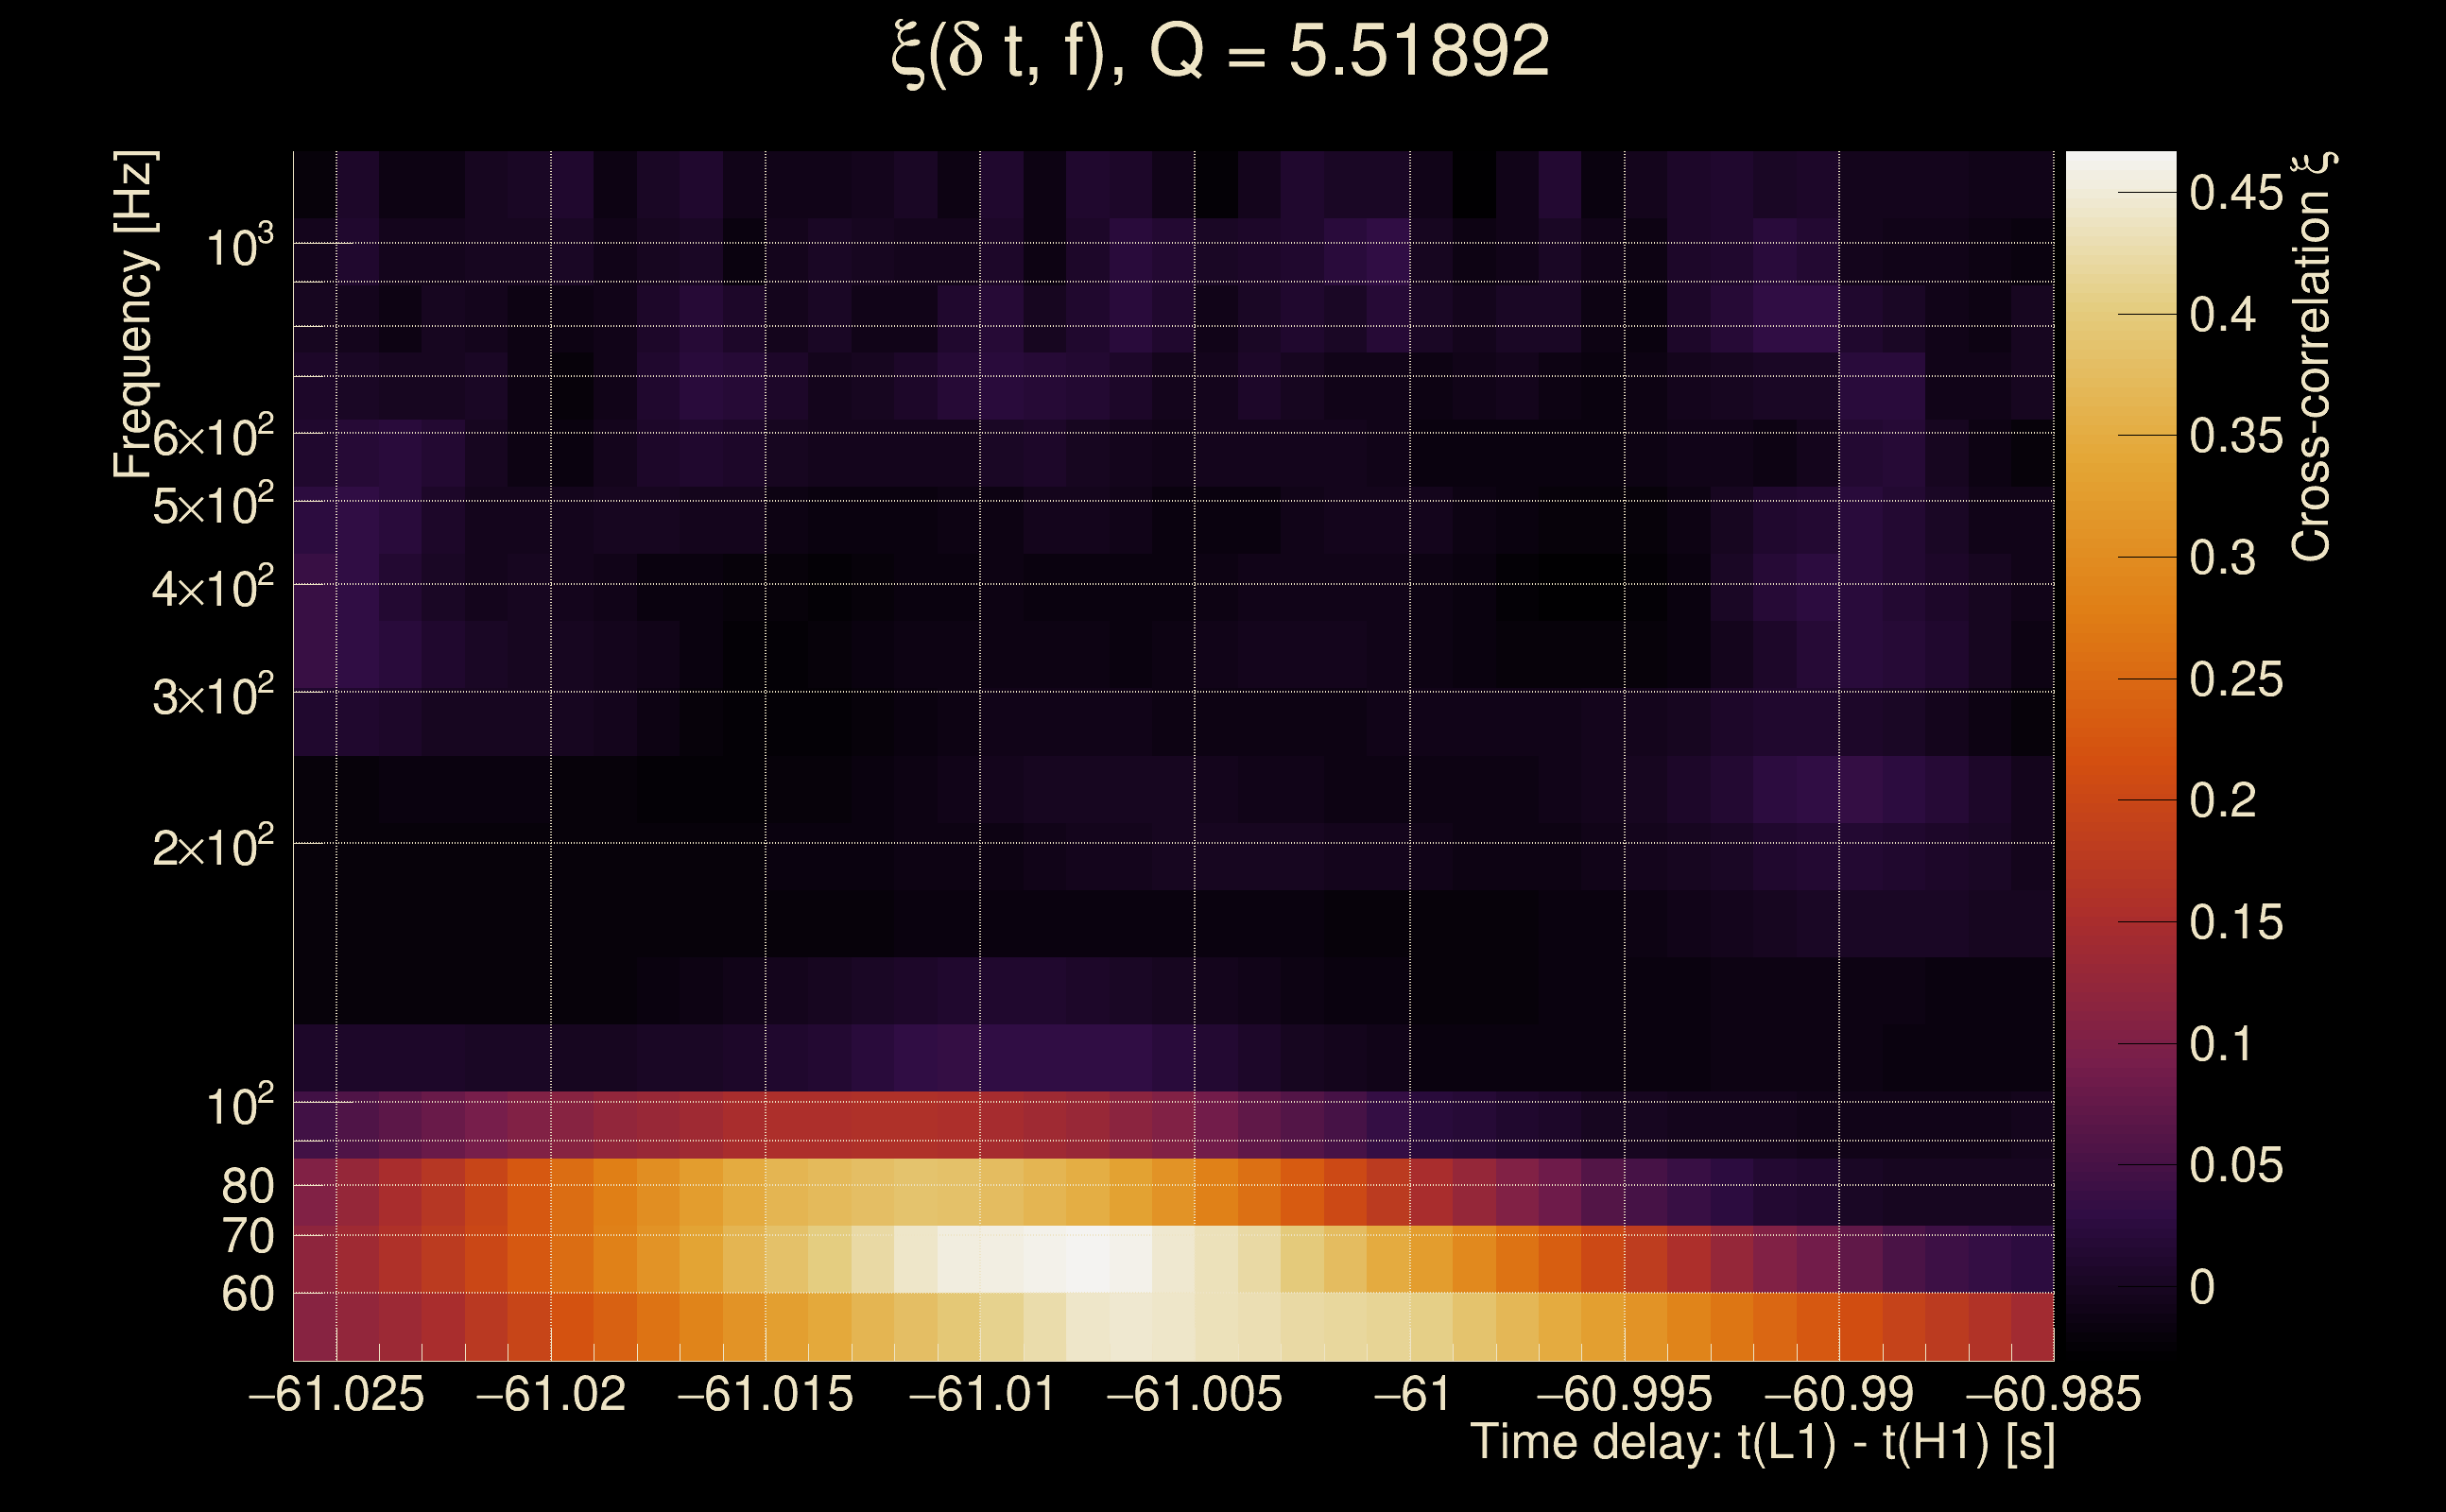
Task: Click the 0.35 colorbar tick label
Action: [x=2236, y=436]
